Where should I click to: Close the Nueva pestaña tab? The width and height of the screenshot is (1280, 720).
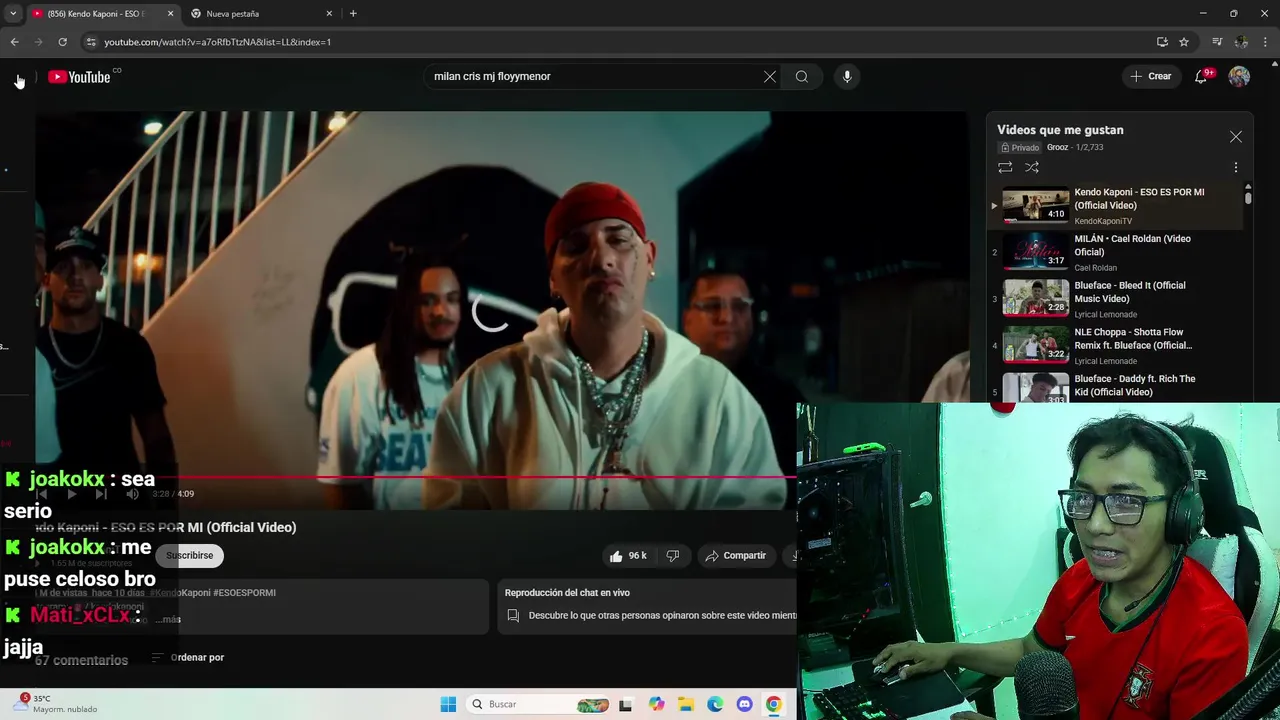[x=329, y=14]
